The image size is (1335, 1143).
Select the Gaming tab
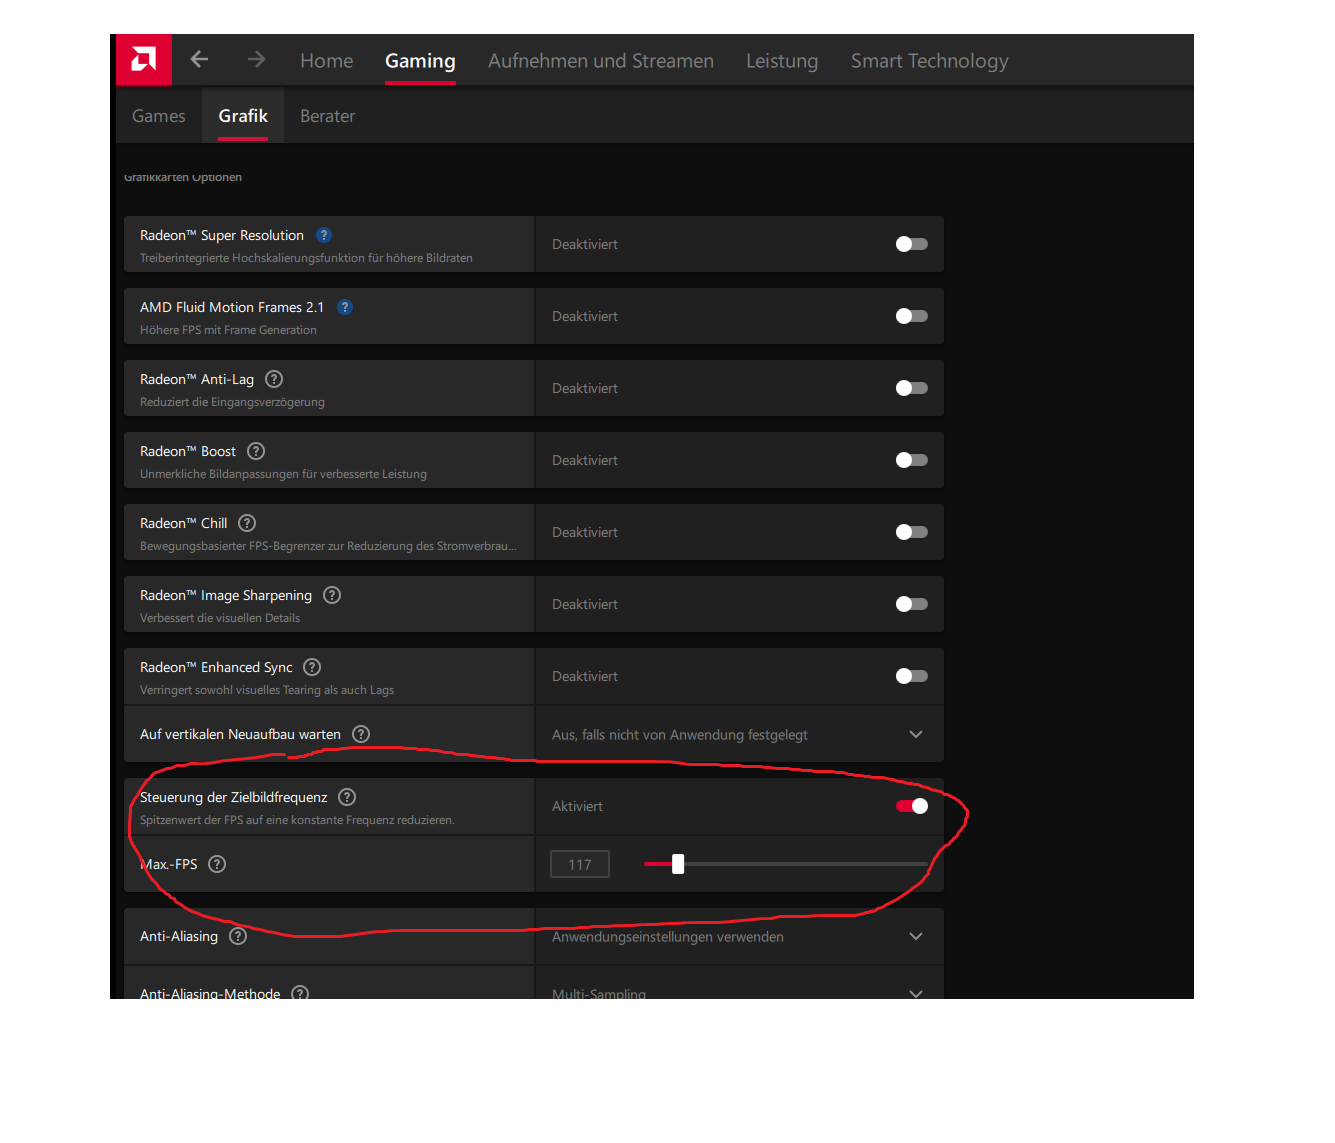(x=420, y=61)
